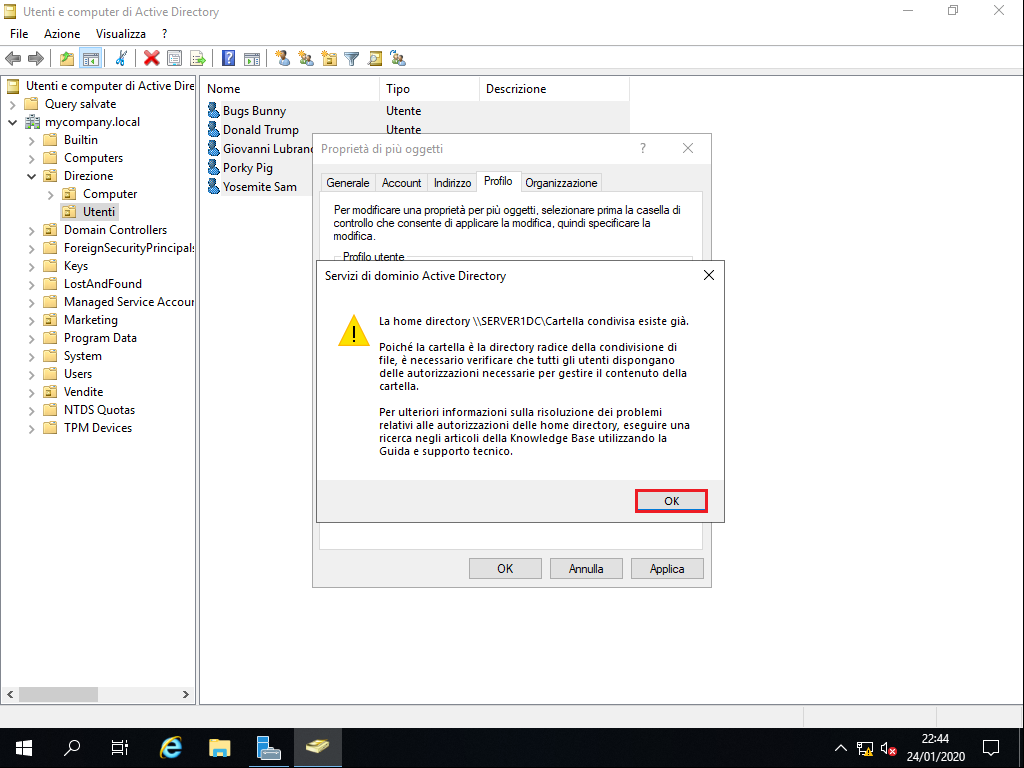Switch to the Generale tab
Screen dimensions: 1024x768
(x=348, y=183)
